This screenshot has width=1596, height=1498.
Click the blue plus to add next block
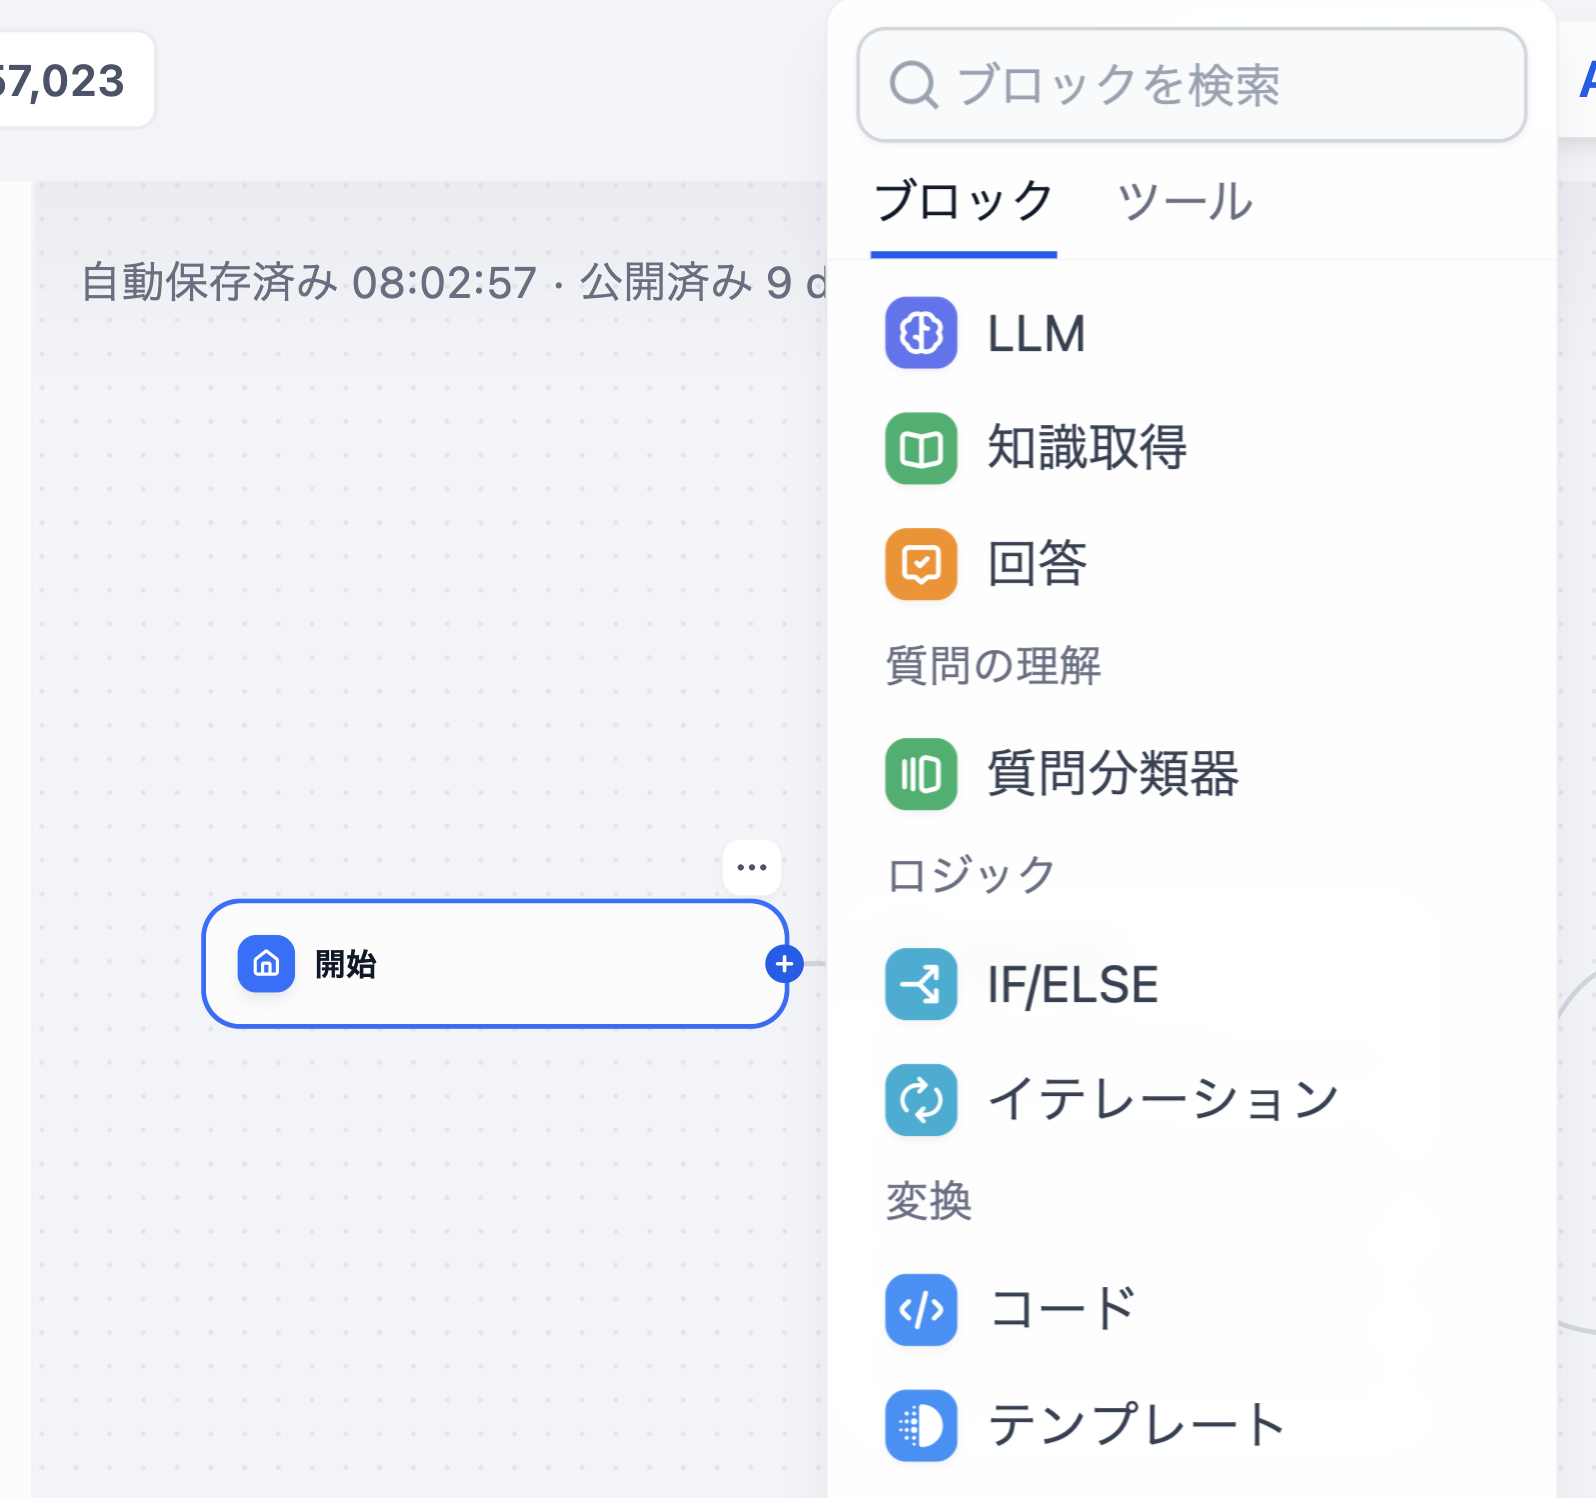click(785, 964)
